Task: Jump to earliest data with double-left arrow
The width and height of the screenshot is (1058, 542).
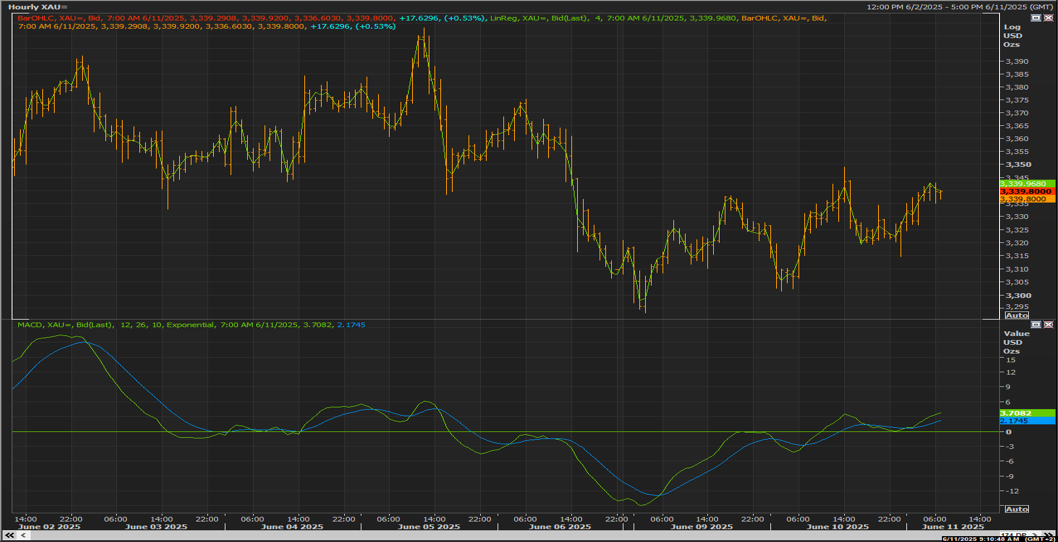Action: point(9,535)
